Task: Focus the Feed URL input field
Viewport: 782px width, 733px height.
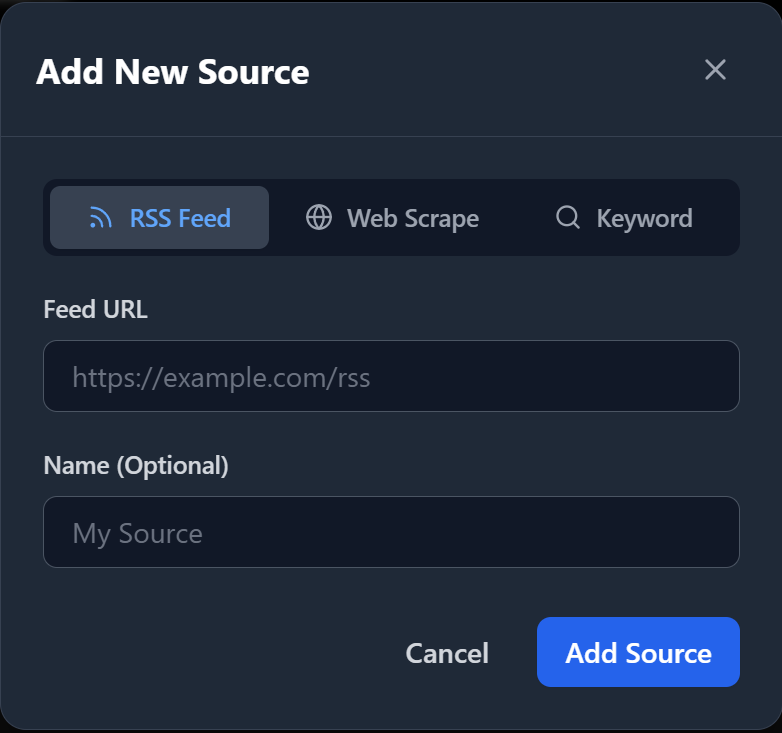Action: (391, 376)
